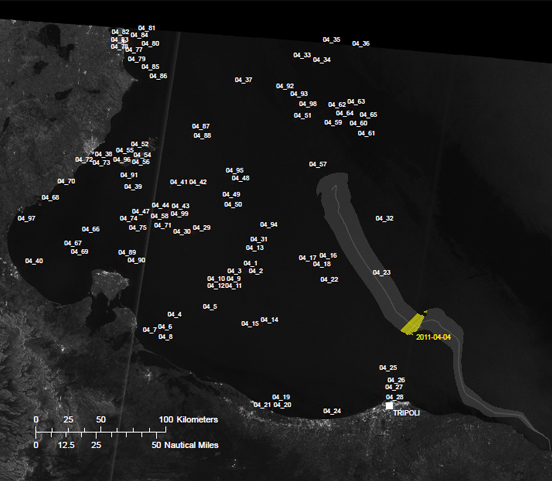The width and height of the screenshot is (552, 481).
Task: Click the 04_68 label
Action: (50, 198)
